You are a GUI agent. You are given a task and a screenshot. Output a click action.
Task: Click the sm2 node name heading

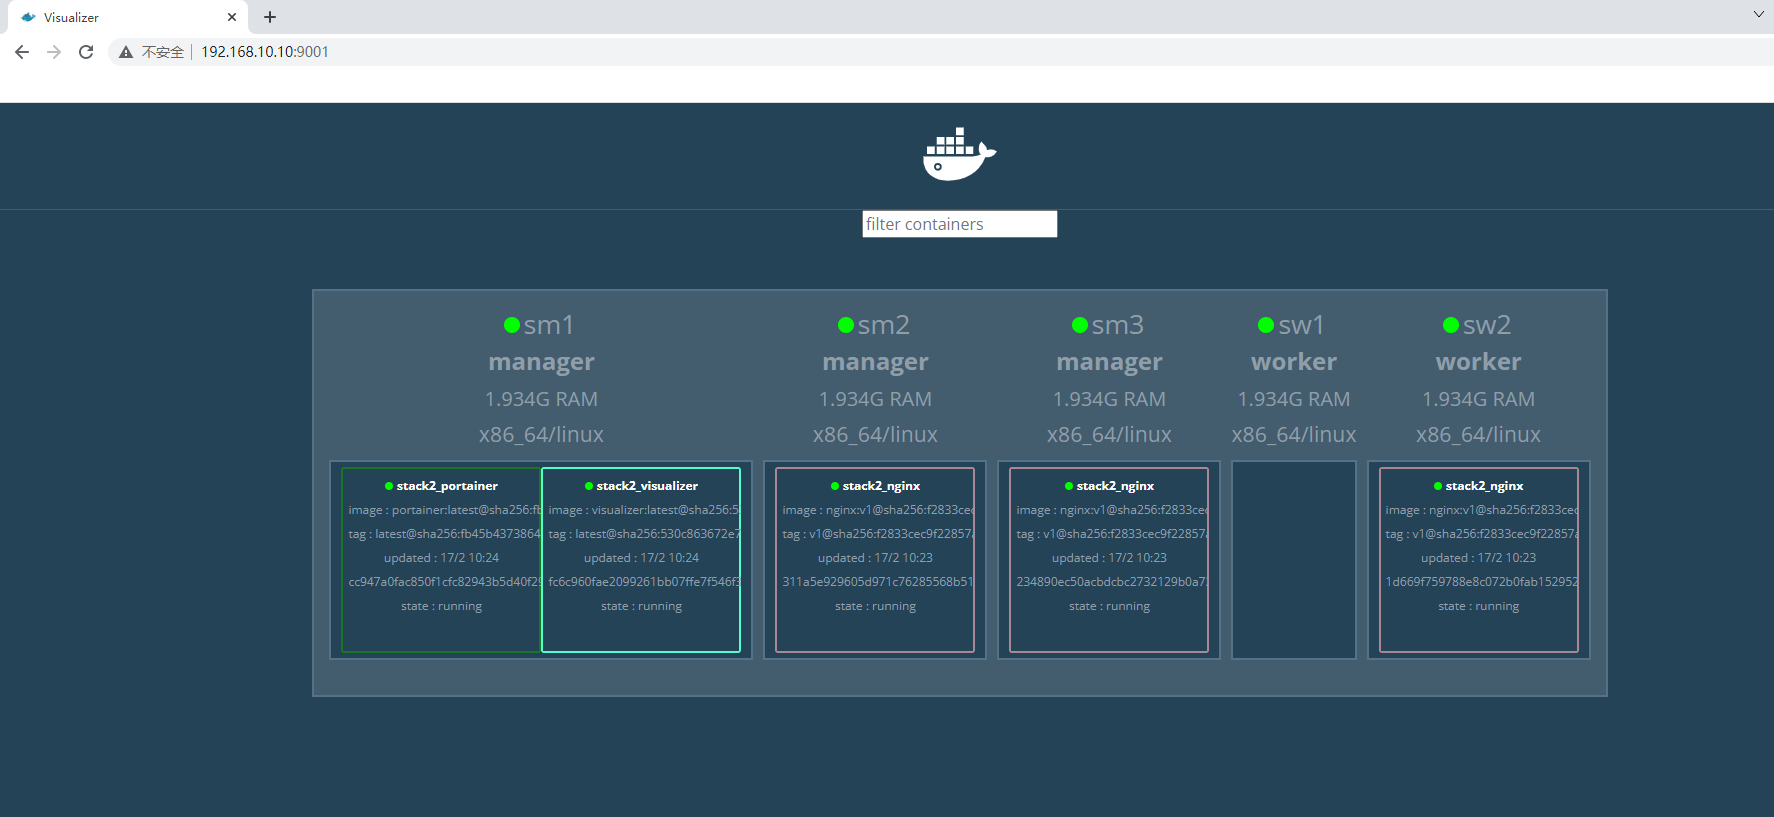pyautogui.click(x=883, y=325)
